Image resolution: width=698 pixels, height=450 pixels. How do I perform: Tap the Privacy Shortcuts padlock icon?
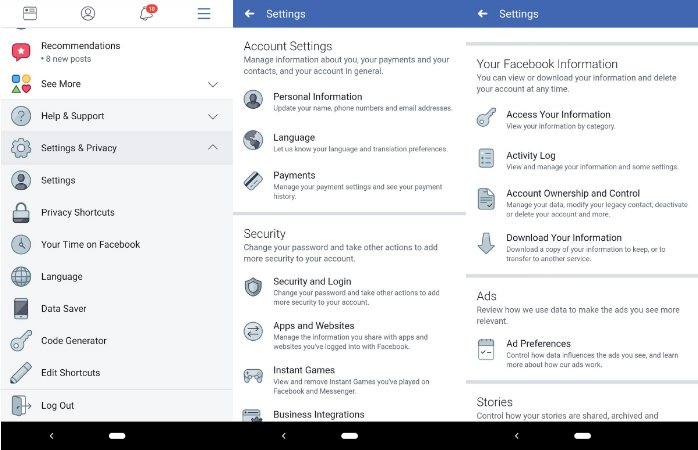point(21,212)
